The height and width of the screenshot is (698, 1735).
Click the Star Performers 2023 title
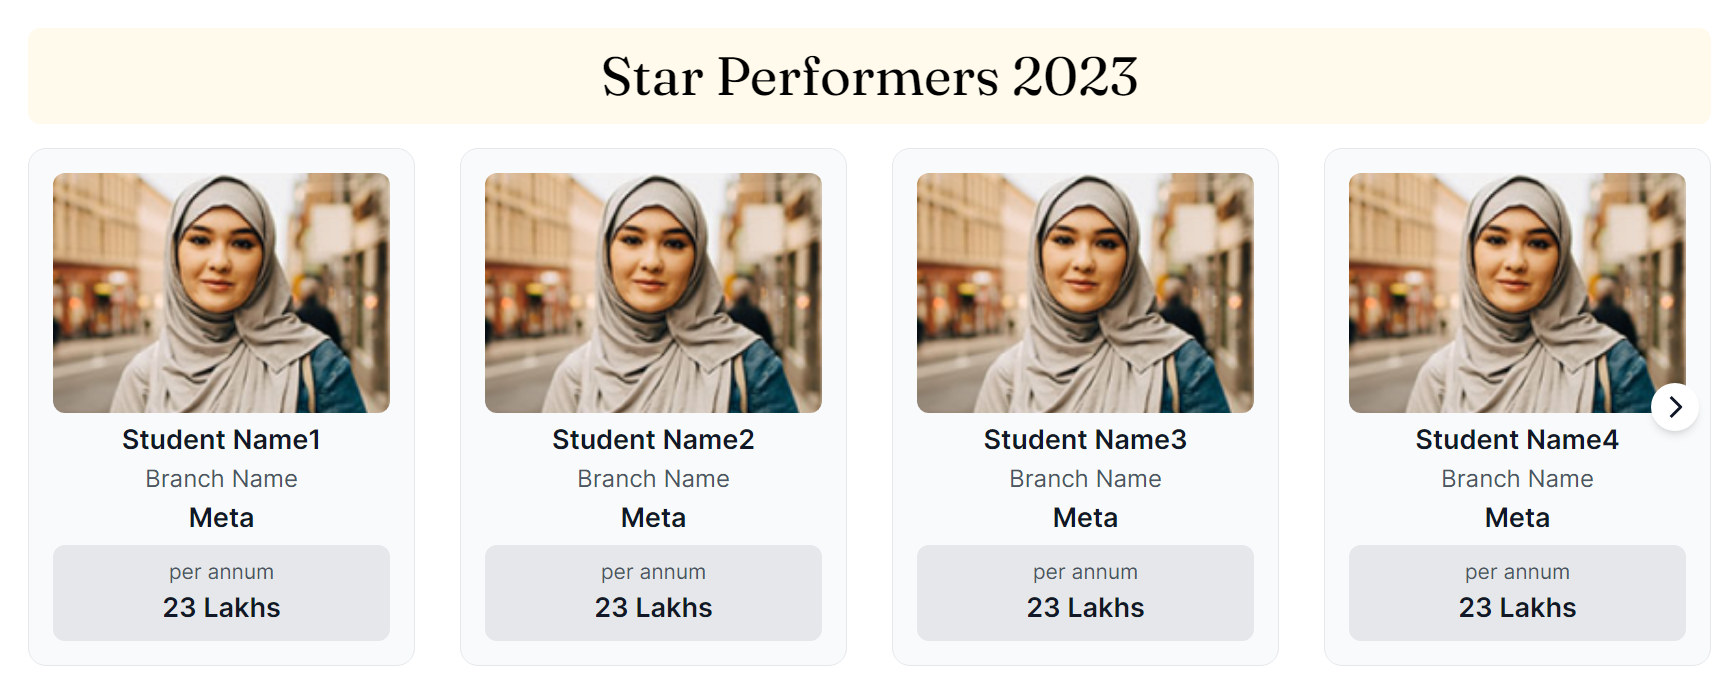[x=869, y=77]
